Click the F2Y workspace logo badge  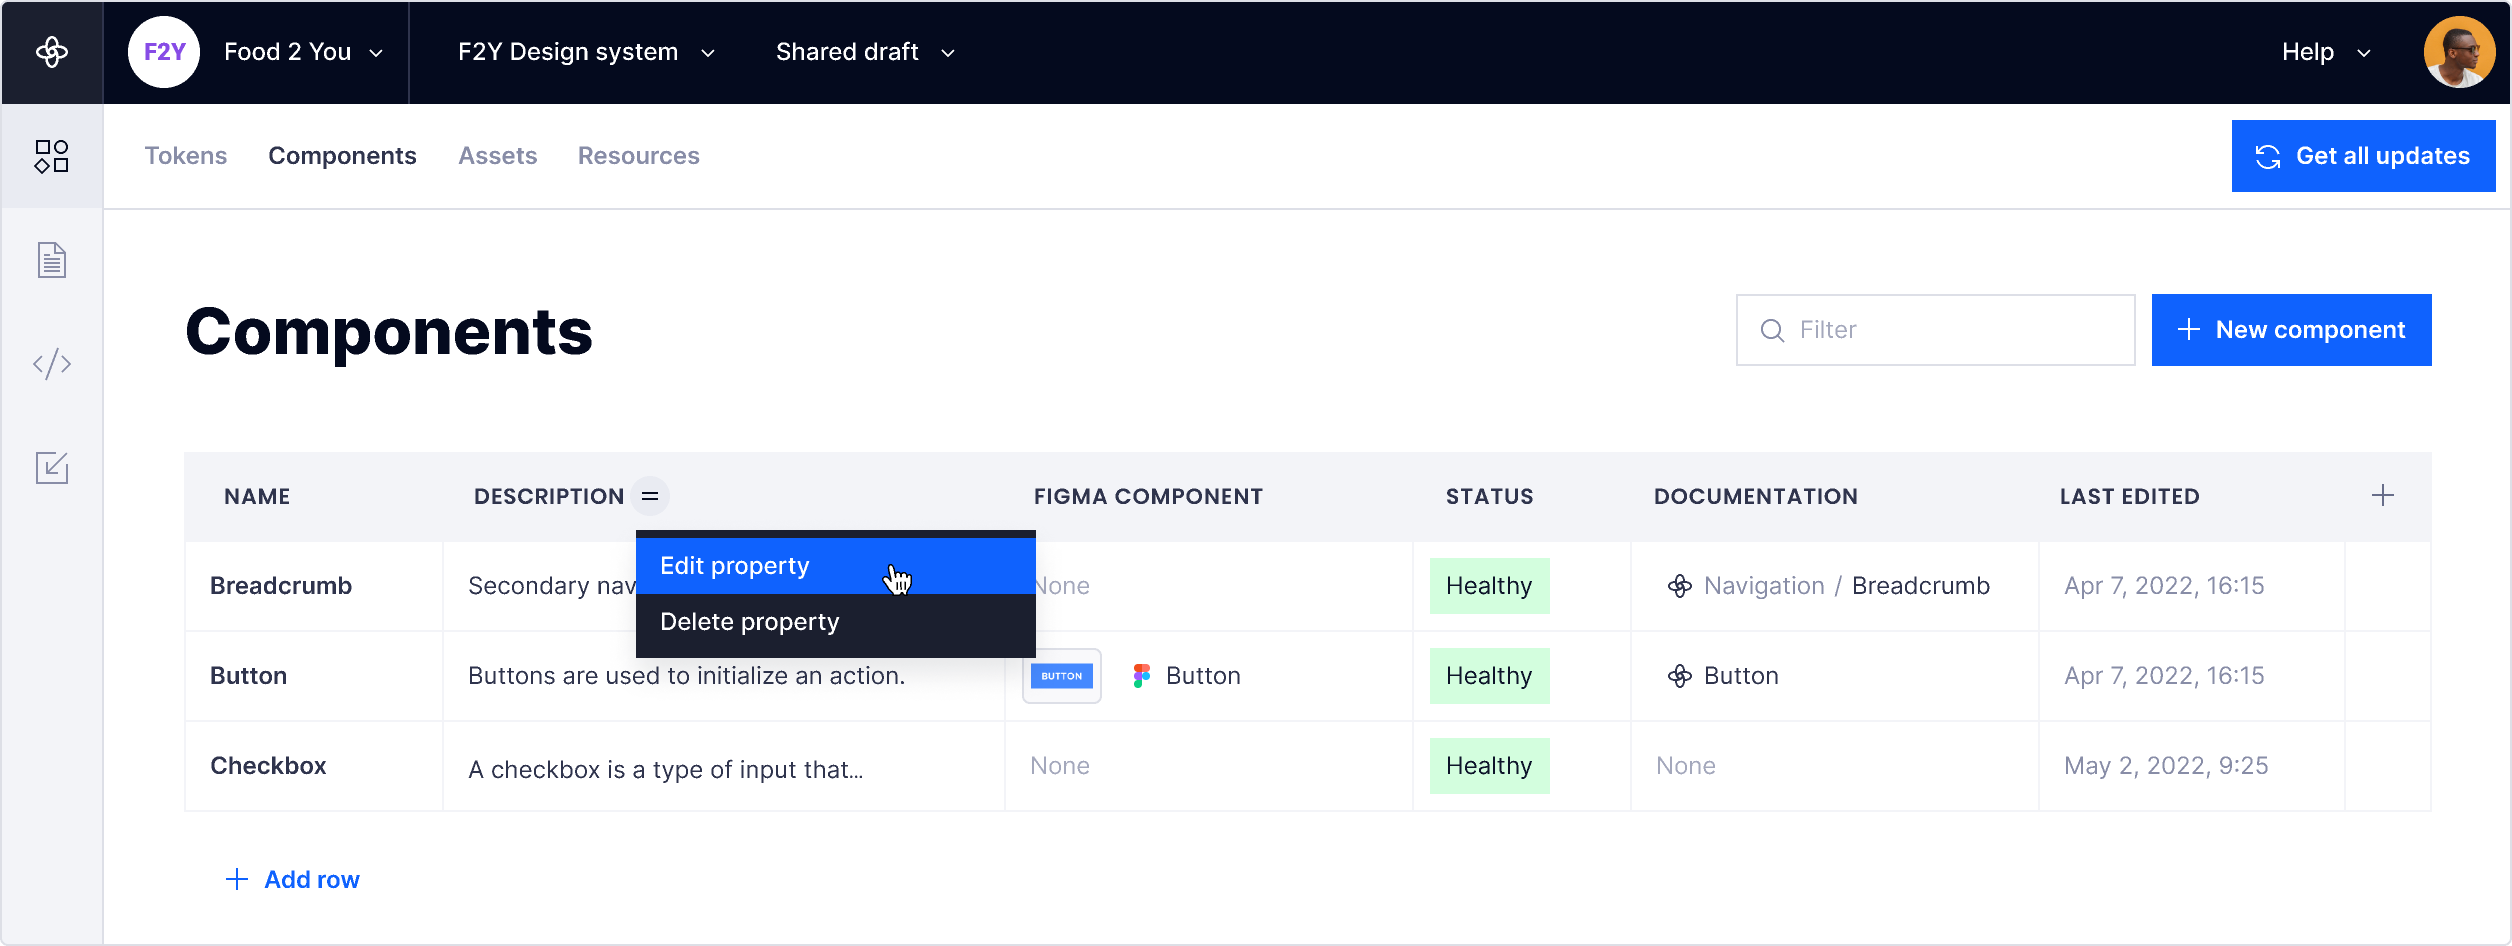[164, 52]
